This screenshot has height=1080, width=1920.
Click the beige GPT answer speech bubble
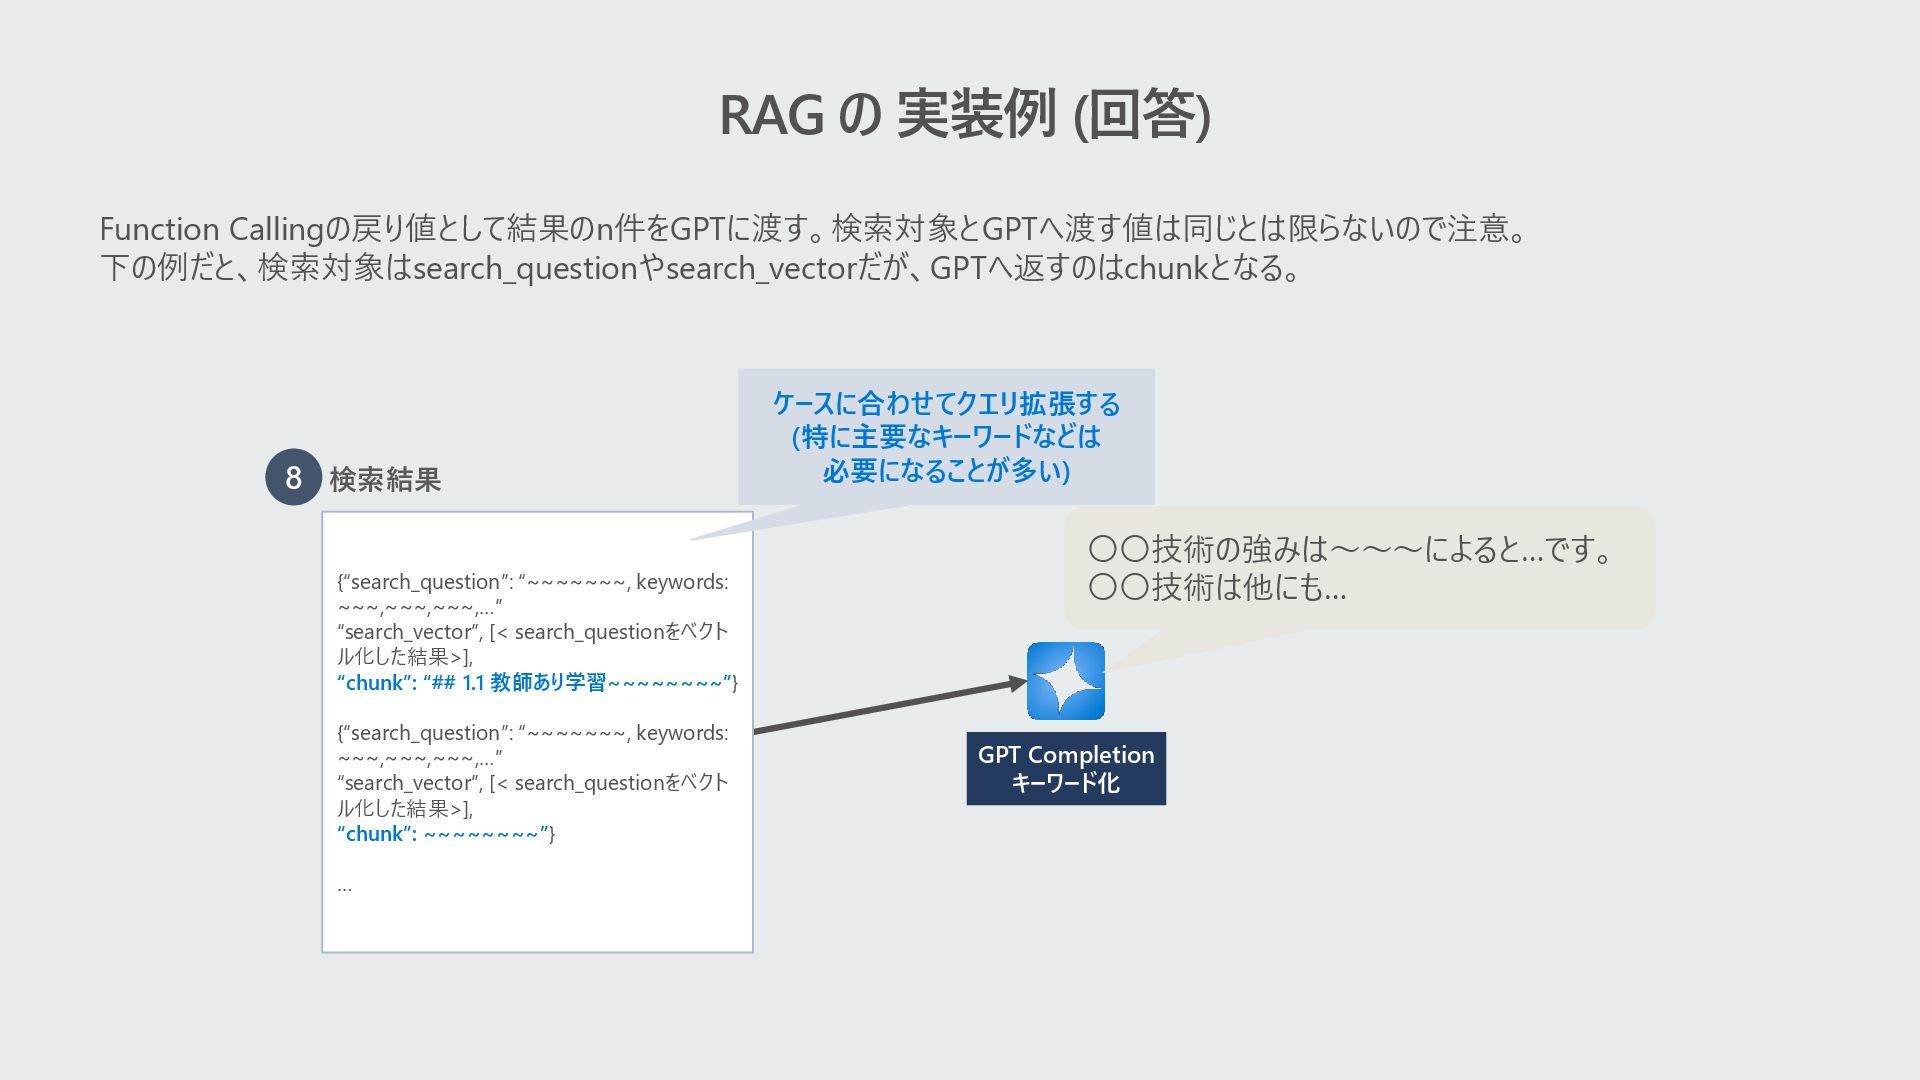click(x=1358, y=568)
